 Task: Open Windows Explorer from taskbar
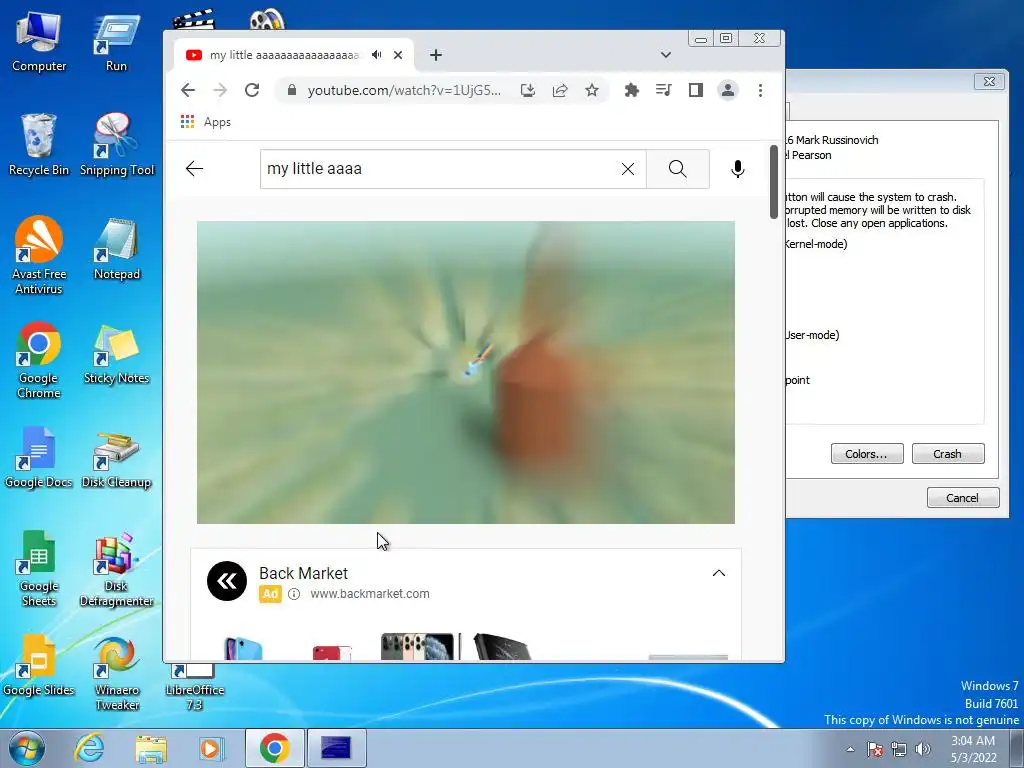[151, 748]
